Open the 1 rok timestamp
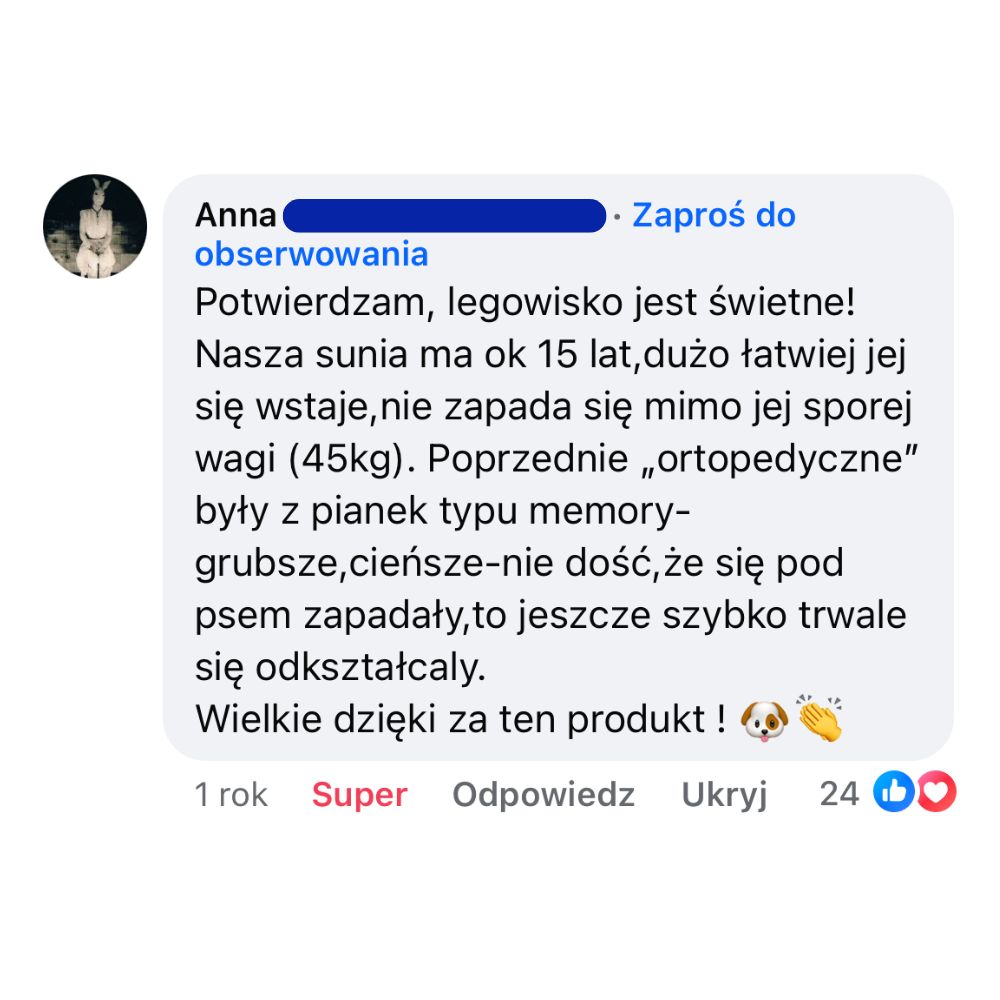This screenshot has width=1000, height=1000. coord(231,795)
